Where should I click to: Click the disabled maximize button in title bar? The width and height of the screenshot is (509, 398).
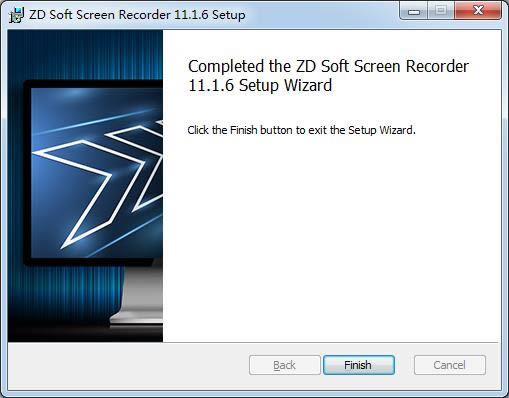point(441,11)
